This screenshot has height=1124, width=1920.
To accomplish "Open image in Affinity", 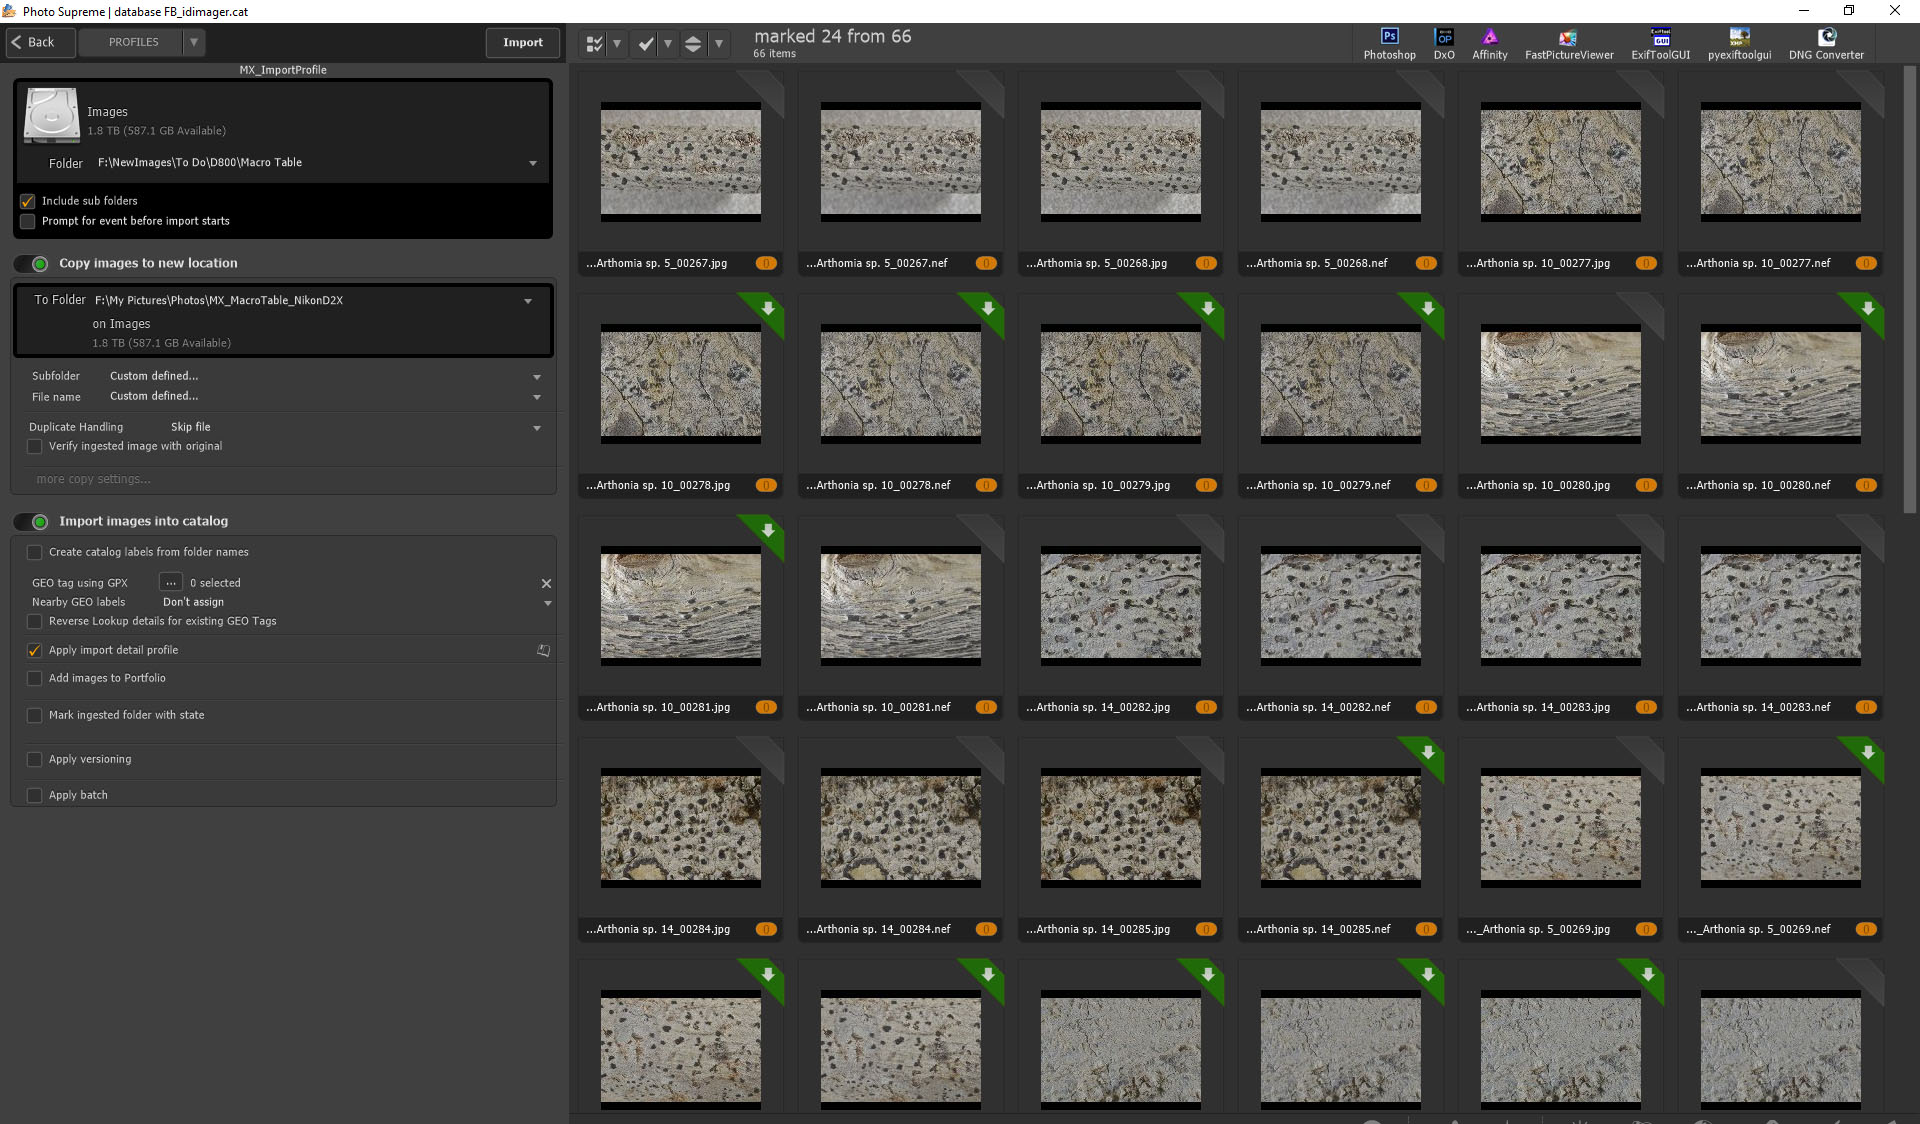I will (1489, 44).
